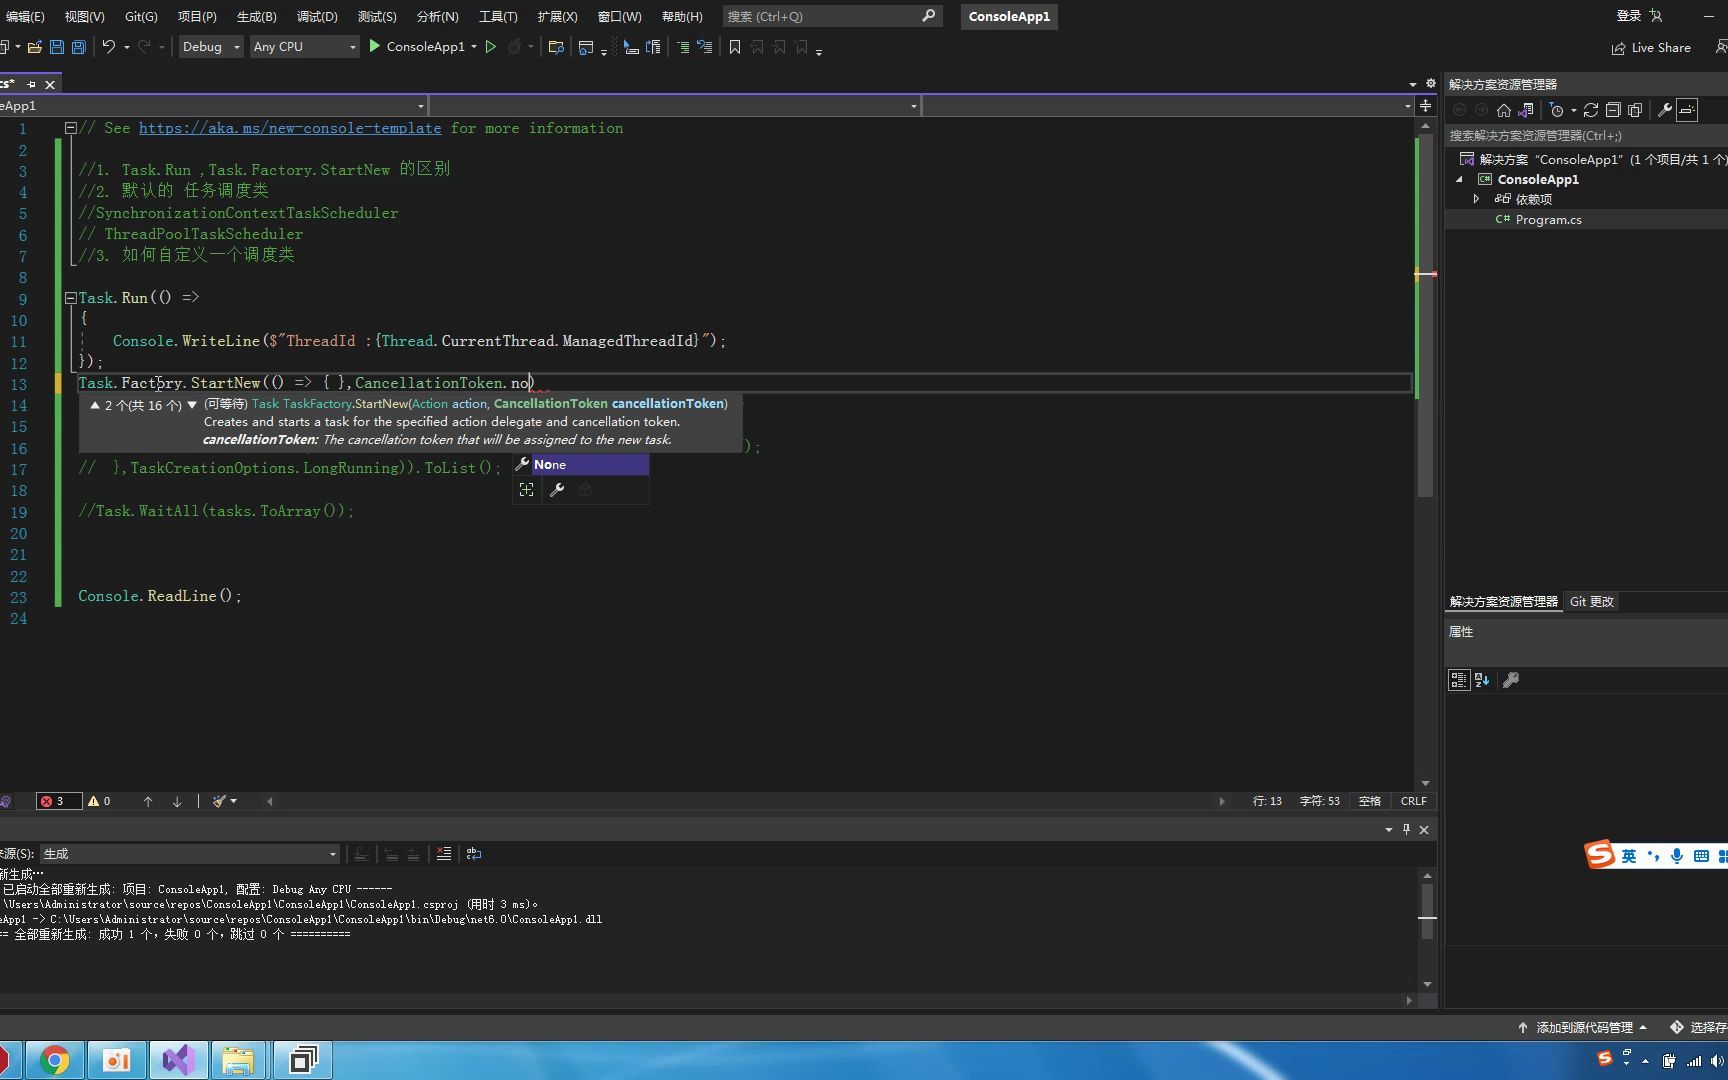1728x1080 pixels.
Task: Open the aka.ms/new-console-template link
Action: coord(290,128)
